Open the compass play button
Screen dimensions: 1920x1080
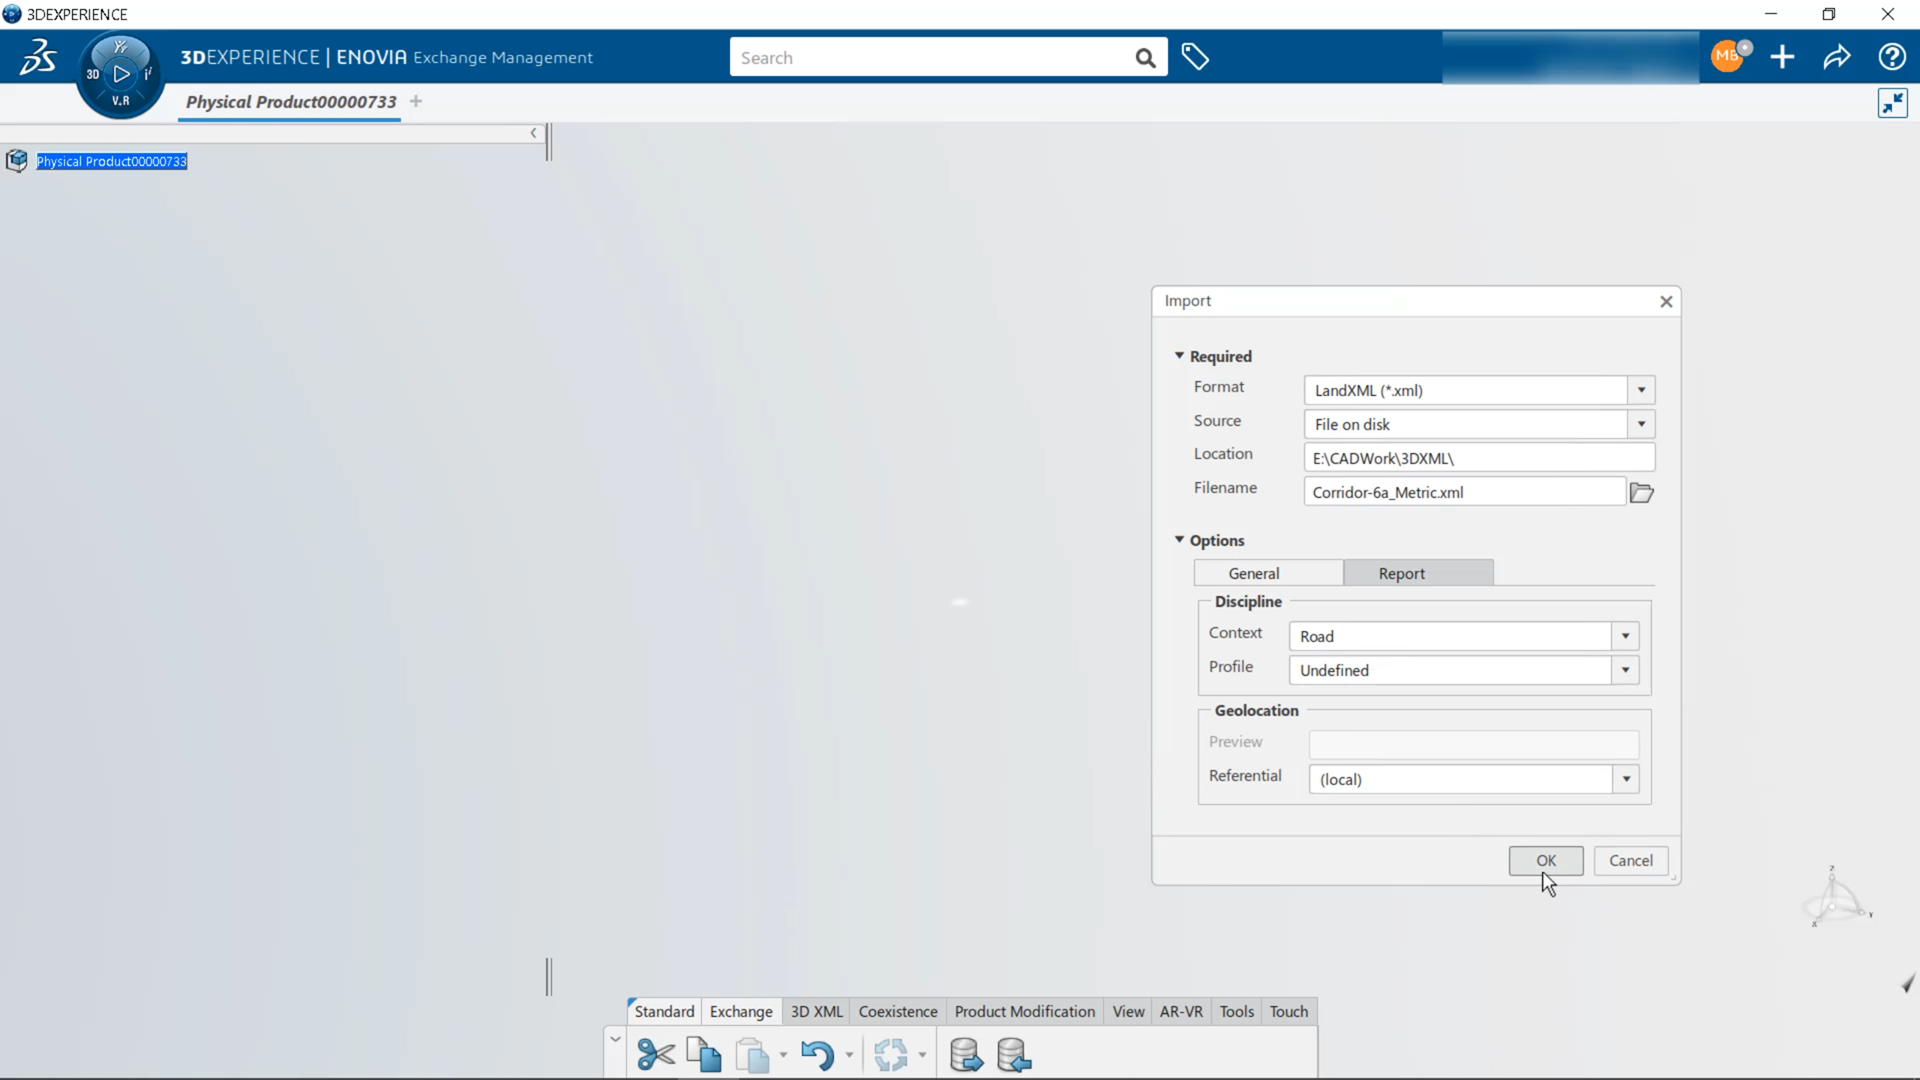pyautogui.click(x=121, y=74)
